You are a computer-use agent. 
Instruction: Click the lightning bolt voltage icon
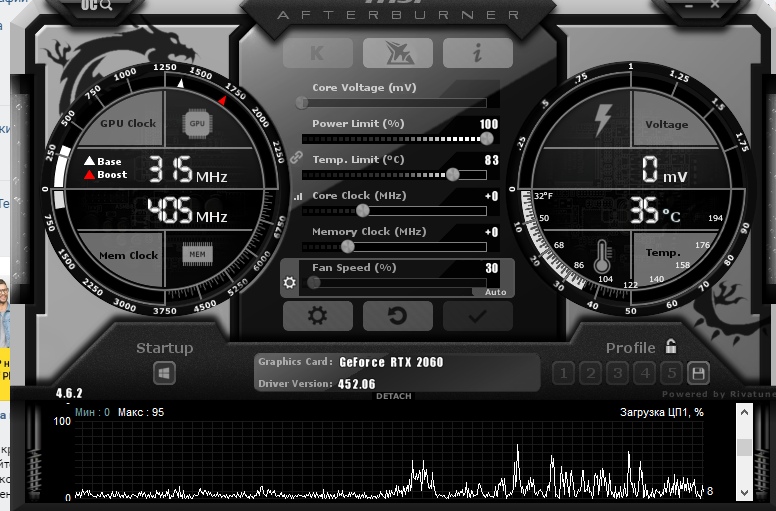pos(602,119)
